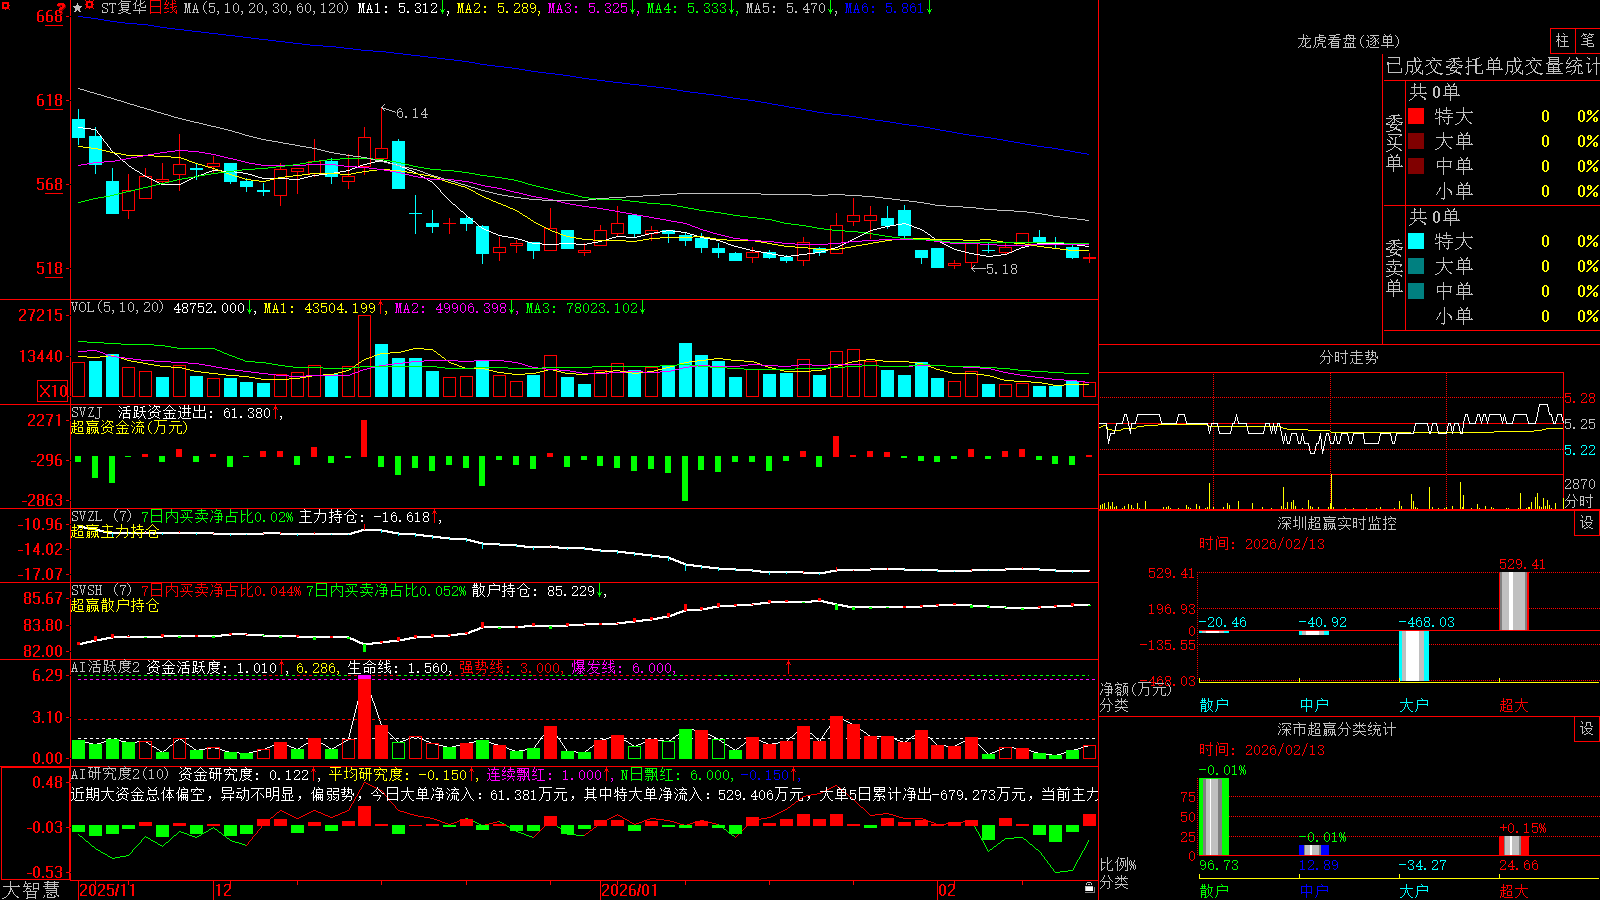1600x900 pixels.
Task: Click the -34.27 大户 value in 分类统计
Action: [1423, 865]
